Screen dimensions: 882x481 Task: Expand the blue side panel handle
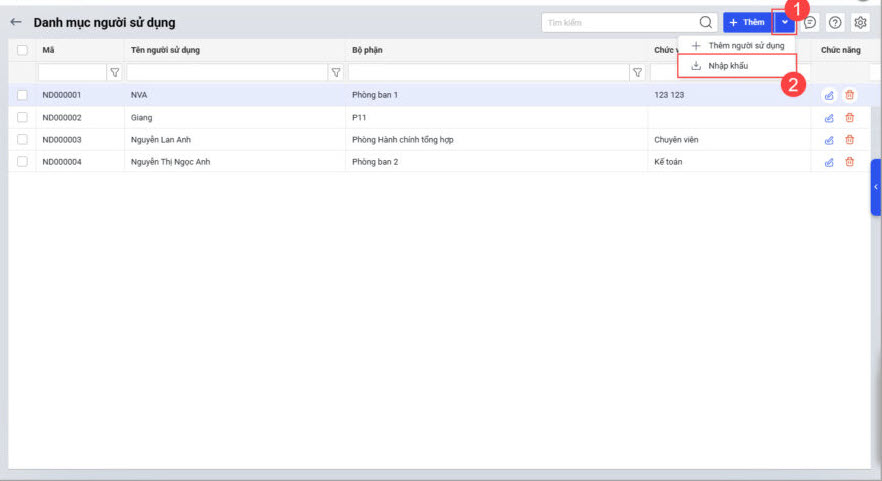(876, 187)
